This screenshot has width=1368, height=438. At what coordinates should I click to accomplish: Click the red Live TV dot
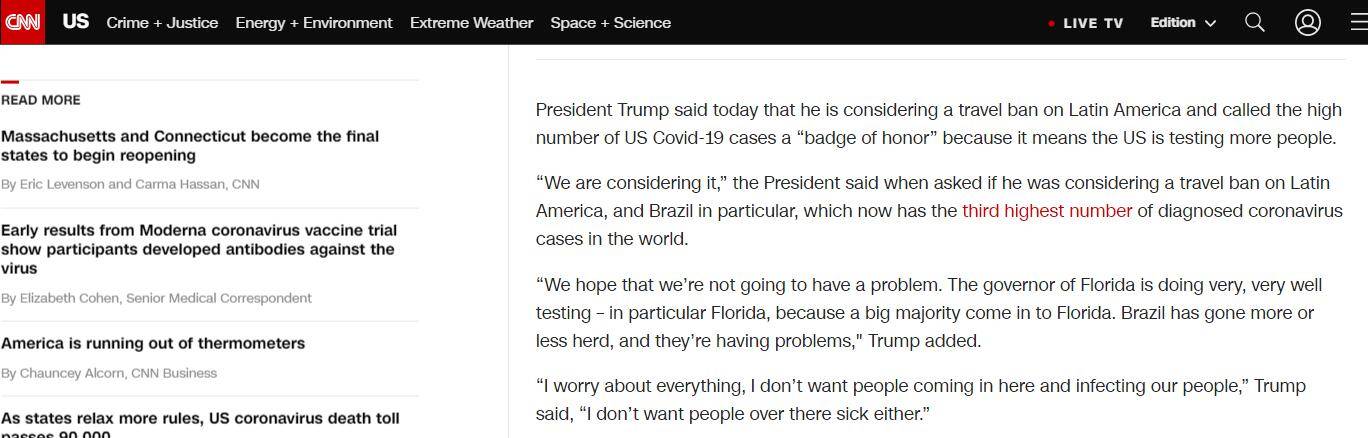[x=1051, y=23]
